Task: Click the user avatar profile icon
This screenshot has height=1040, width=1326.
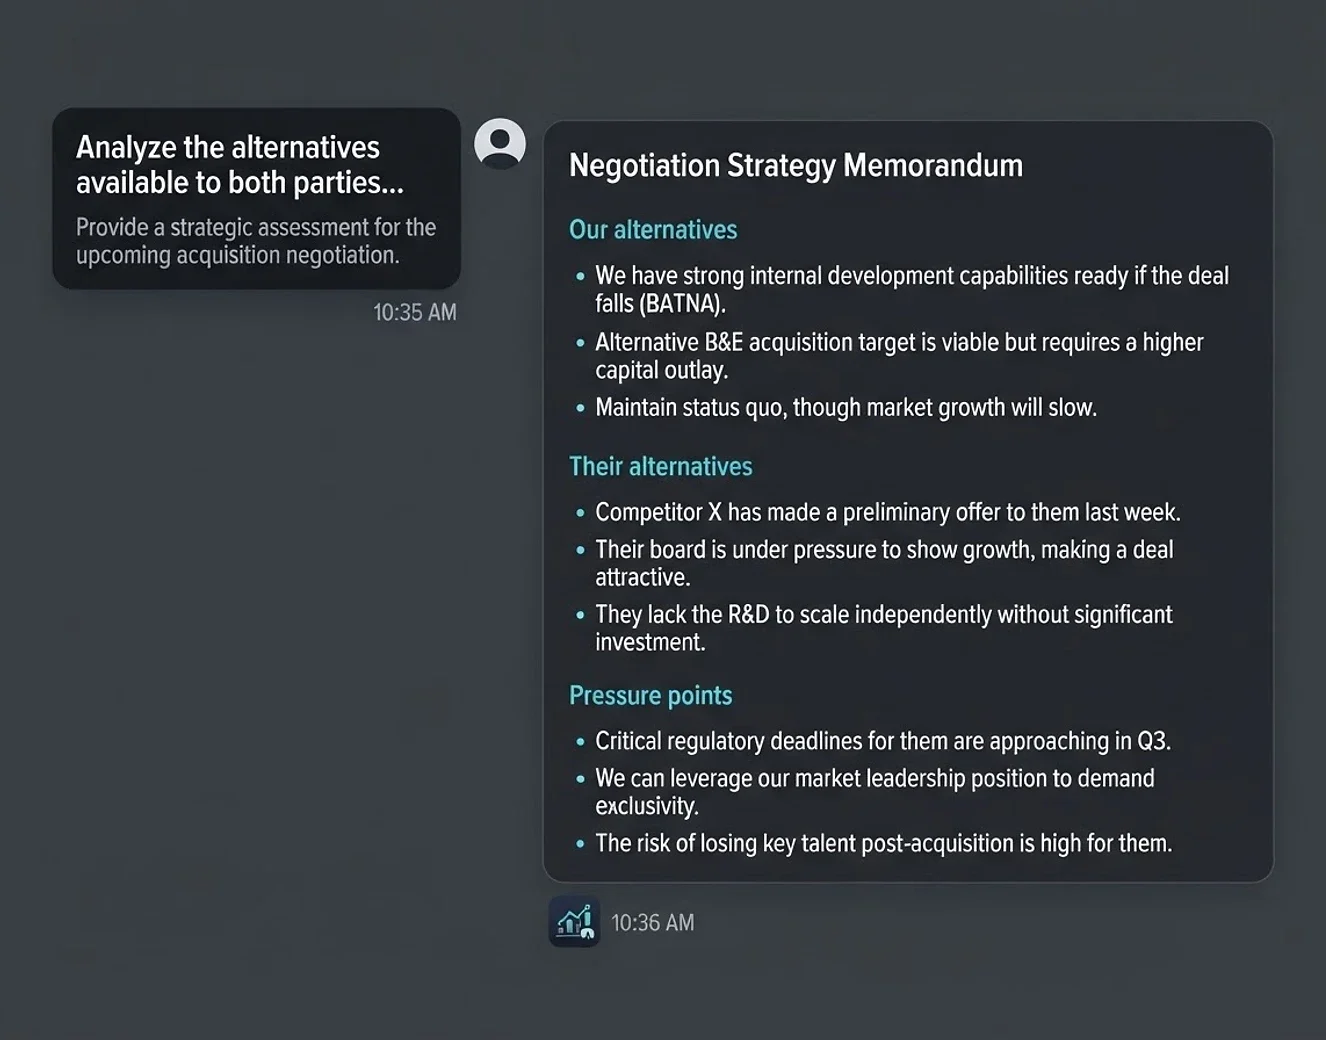Action: (500, 143)
